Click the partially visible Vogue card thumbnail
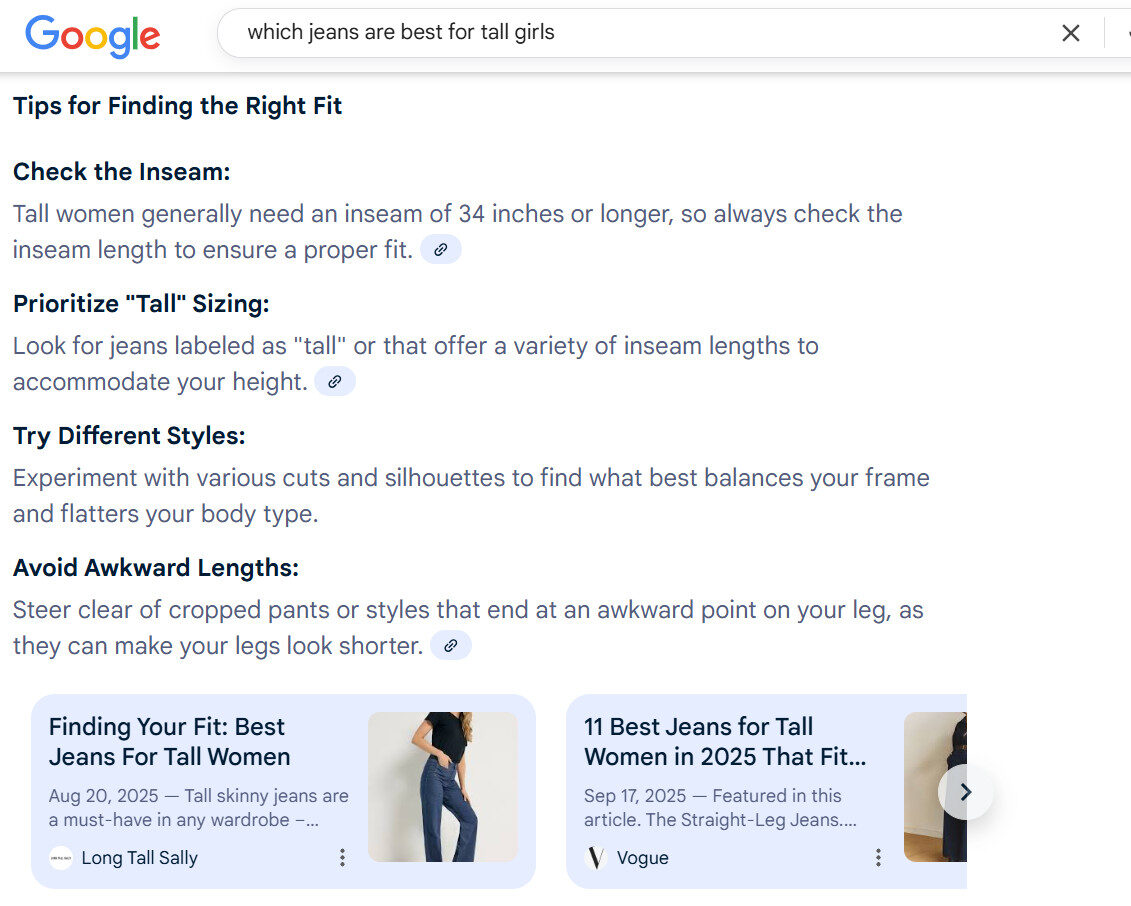This screenshot has height=906, width=1131. tap(934, 787)
